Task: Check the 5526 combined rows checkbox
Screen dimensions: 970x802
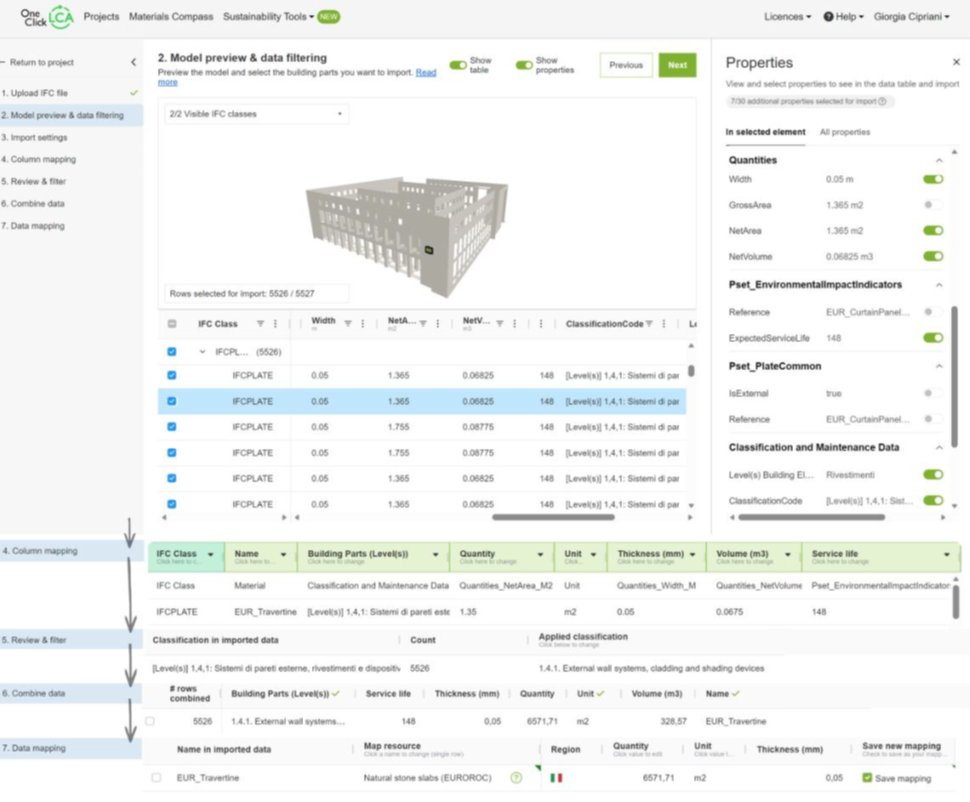Action: coord(150,721)
